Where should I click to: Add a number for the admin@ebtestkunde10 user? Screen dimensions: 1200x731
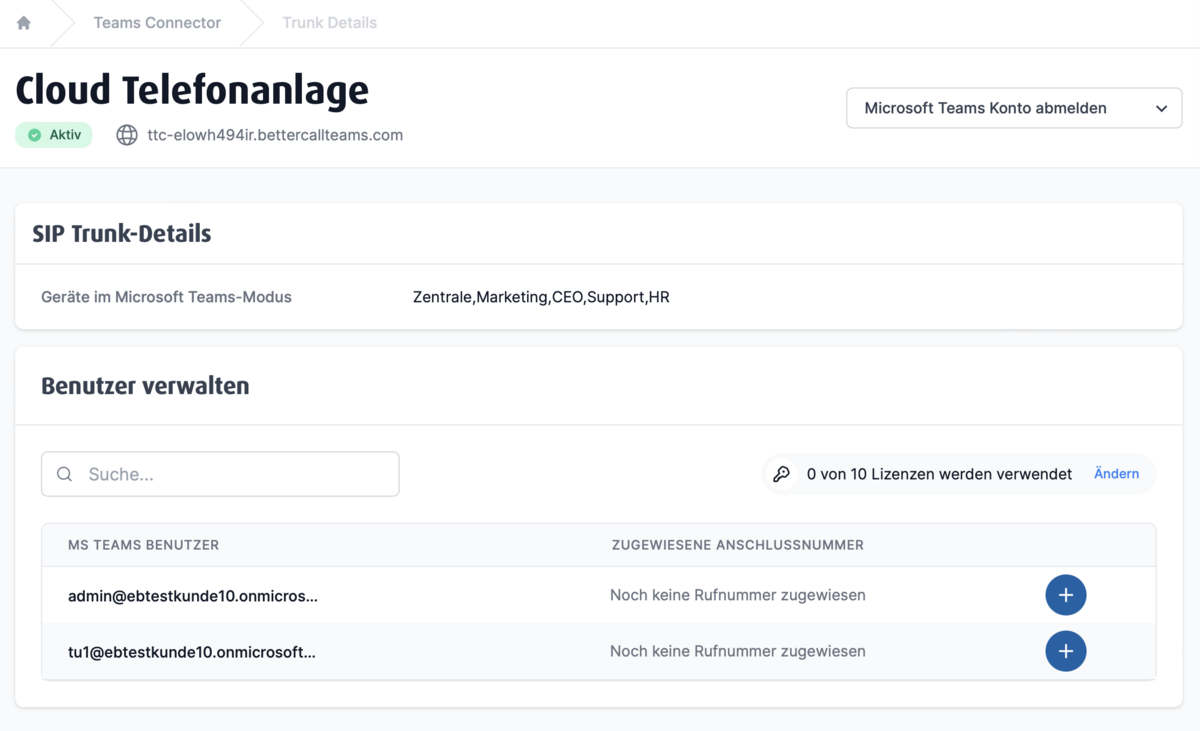1065,595
